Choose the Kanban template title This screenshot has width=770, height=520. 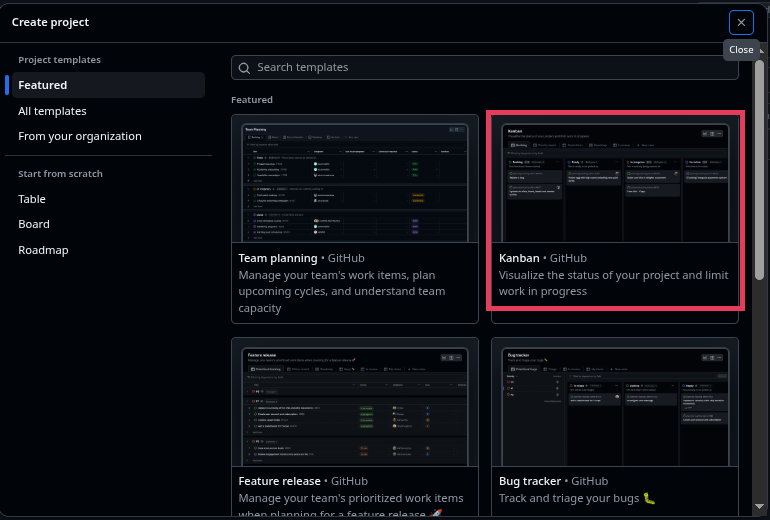(519, 258)
